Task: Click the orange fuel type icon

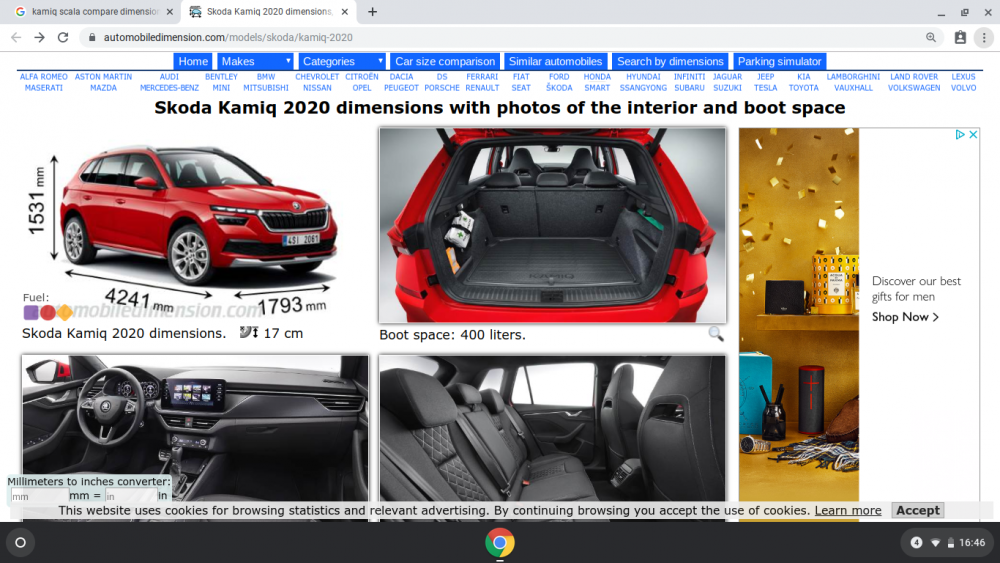Action: [x=64, y=312]
